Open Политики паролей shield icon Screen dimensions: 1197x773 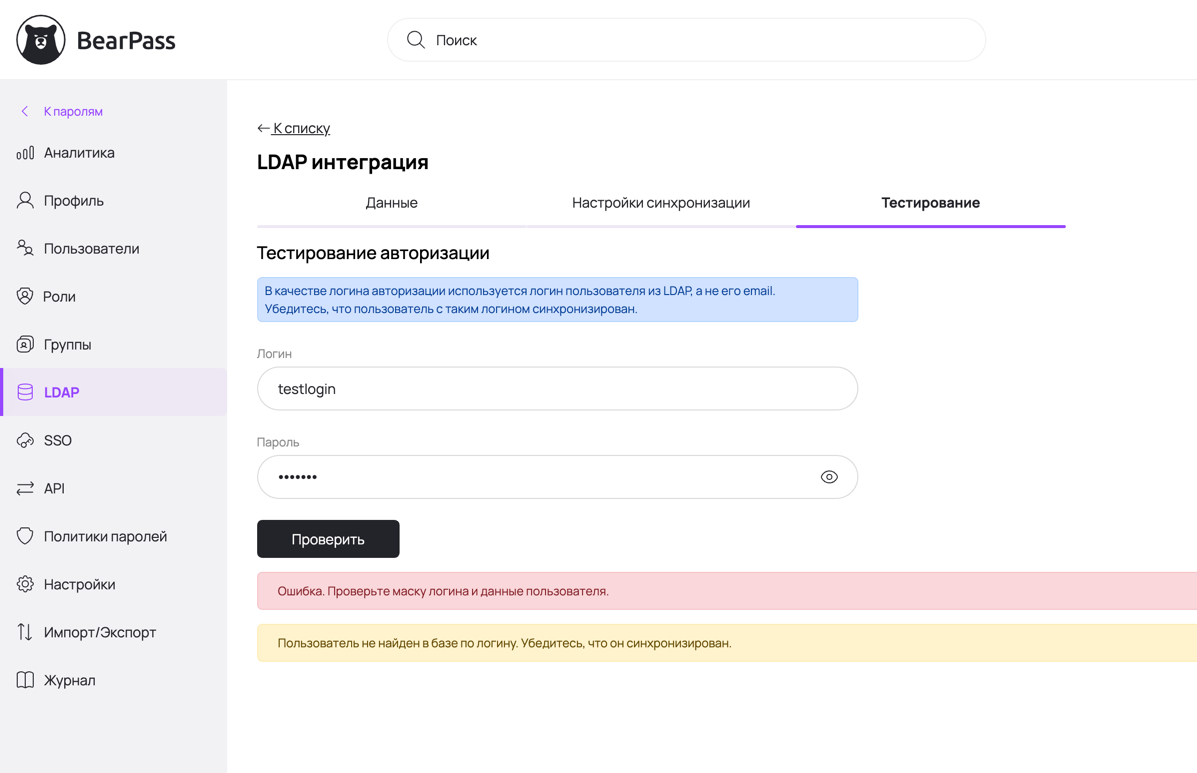(x=24, y=536)
